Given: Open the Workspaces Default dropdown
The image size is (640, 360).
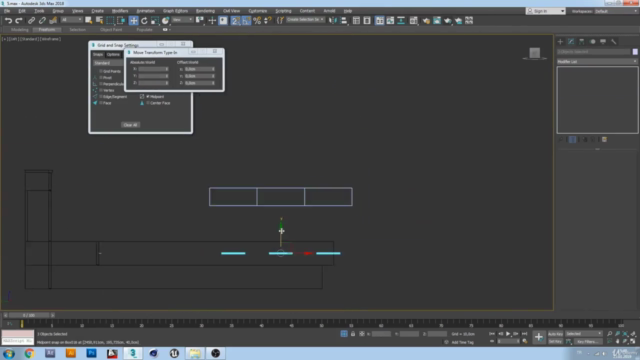Looking at the screenshot, I should pyautogui.click(x=616, y=11).
